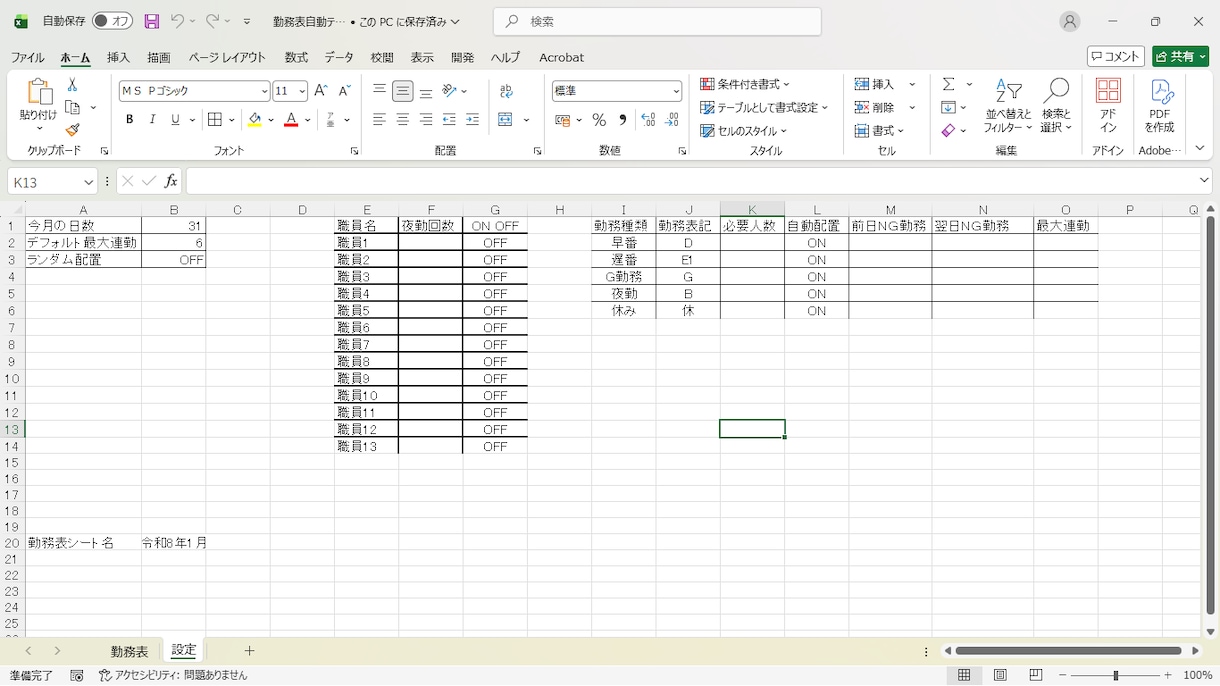This screenshot has width=1220, height=686.
Task: Align text to the right
Action: pyautogui.click(x=426, y=120)
